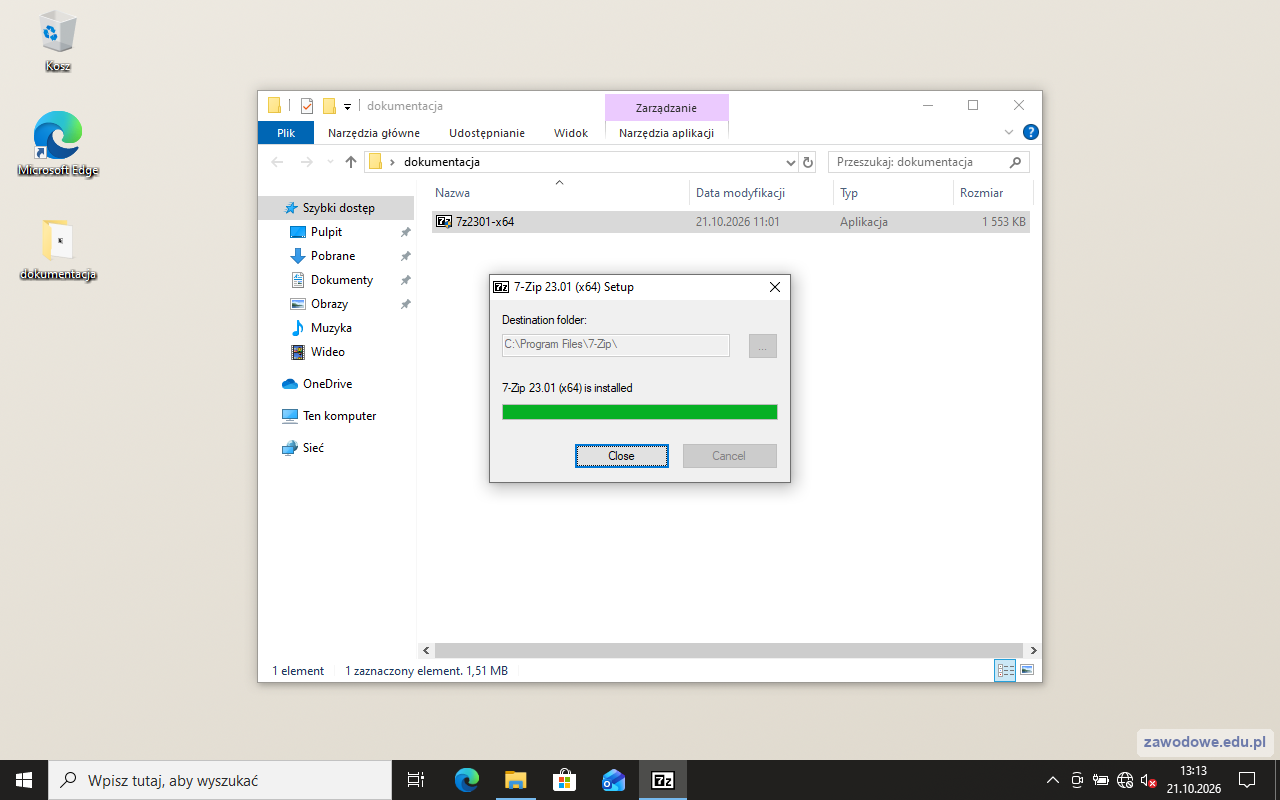Open the Outlook mail app on taskbar
This screenshot has width=1280, height=800.
tap(613, 780)
